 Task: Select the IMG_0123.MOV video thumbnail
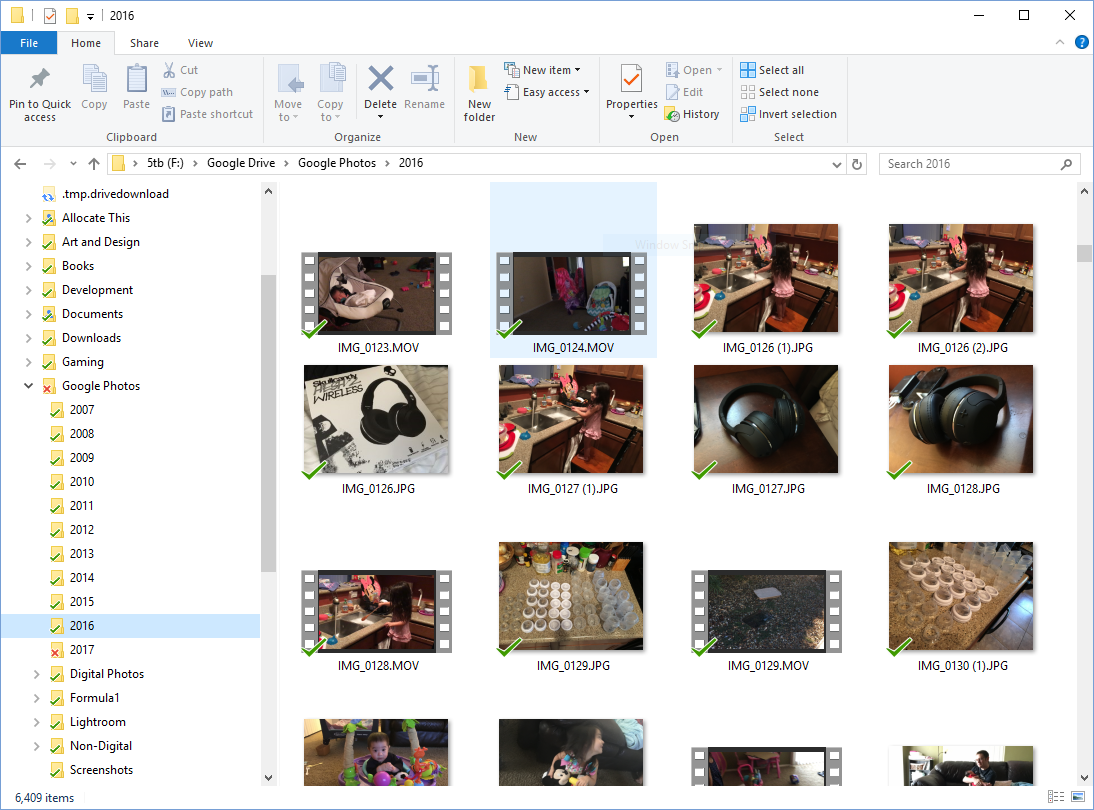click(x=377, y=294)
